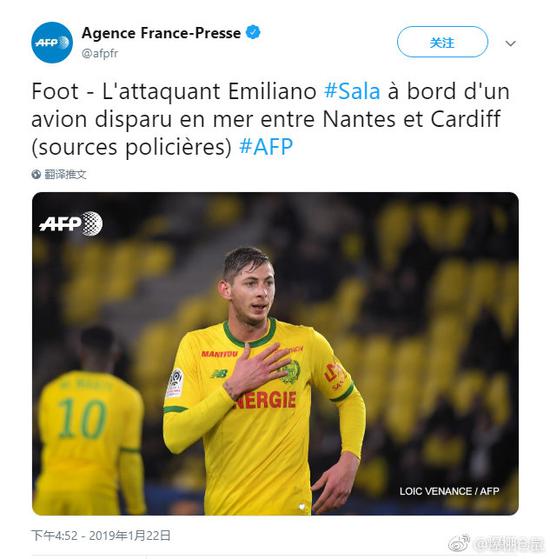Open the AFP profile avatar
550x559 pixels.
click(x=52, y=42)
